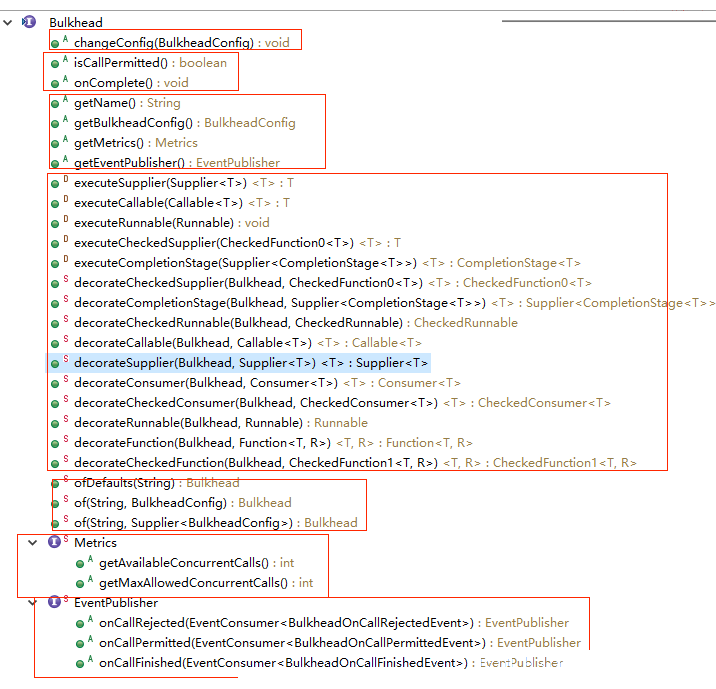Select decorateCheckedSupplier method row

pyautogui.click(x=333, y=283)
